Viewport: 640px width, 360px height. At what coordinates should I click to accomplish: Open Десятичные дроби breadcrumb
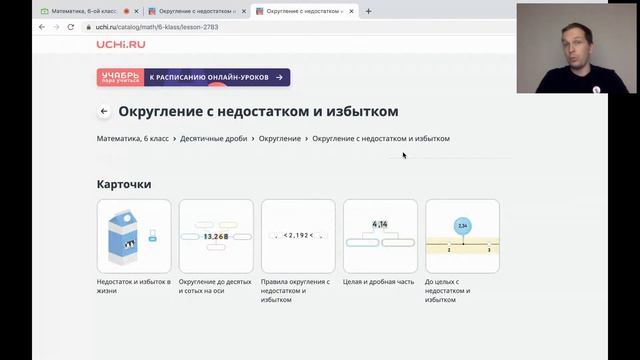click(x=213, y=139)
